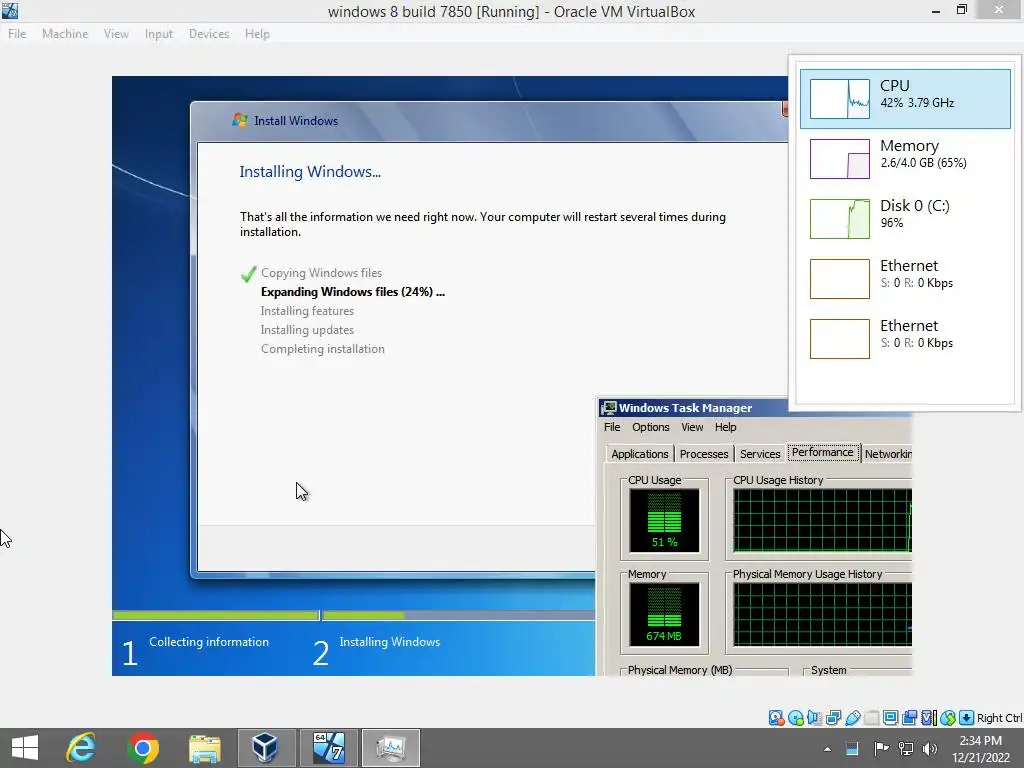Select the Memory 2.6/4.0 GB tile
The height and width of the screenshot is (768, 1024).
905,159
